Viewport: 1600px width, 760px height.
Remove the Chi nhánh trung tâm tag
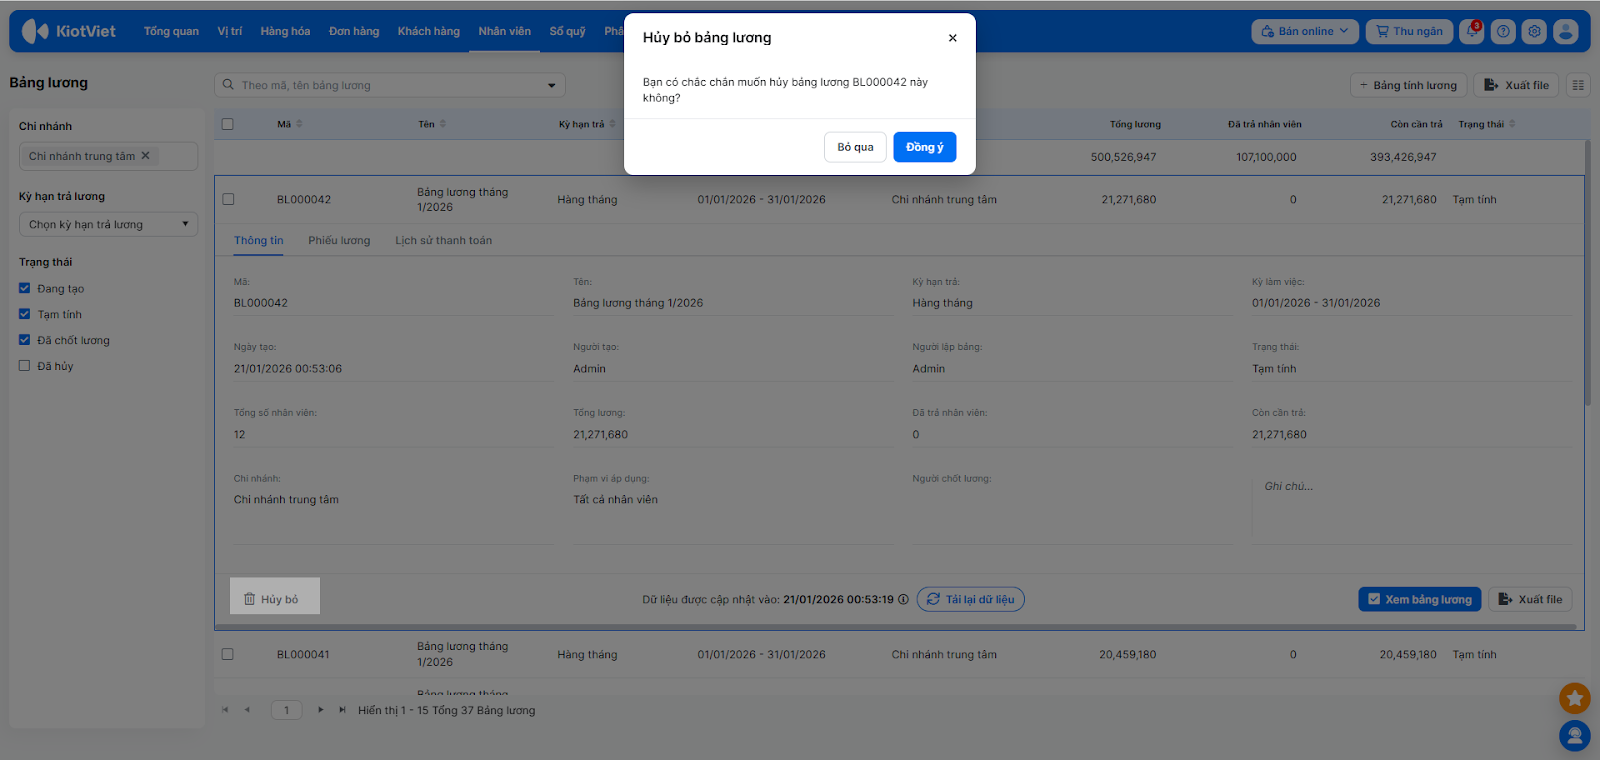coord(145,156)
